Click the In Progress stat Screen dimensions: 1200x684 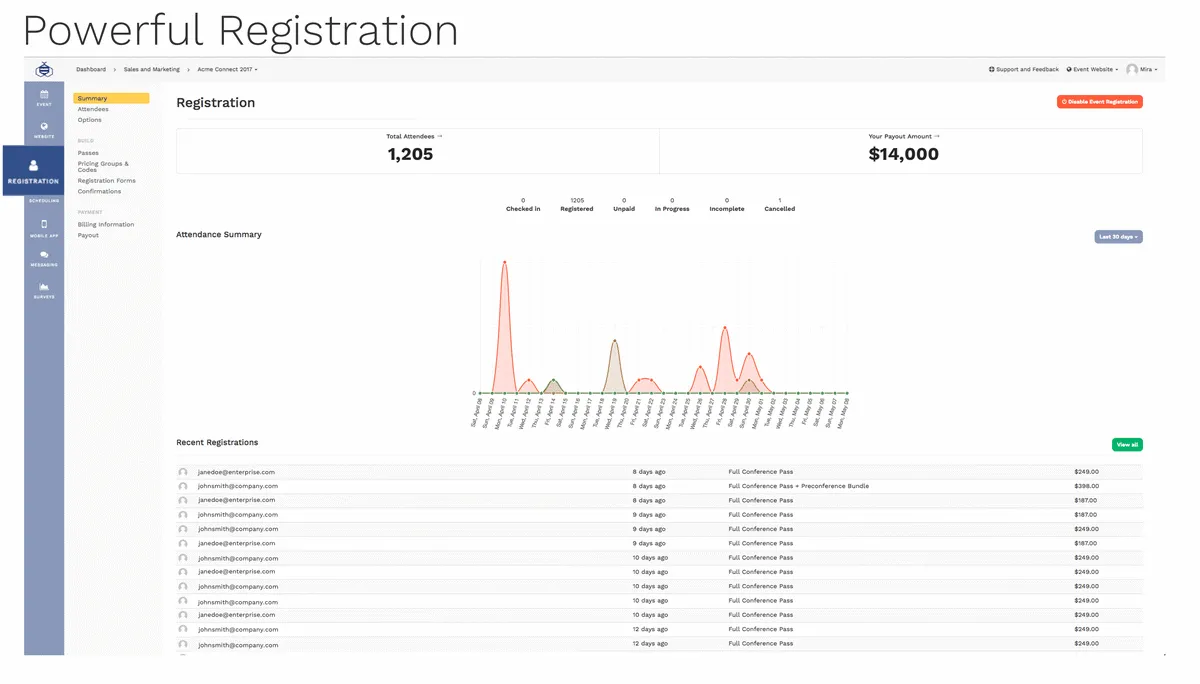[672, 205]
